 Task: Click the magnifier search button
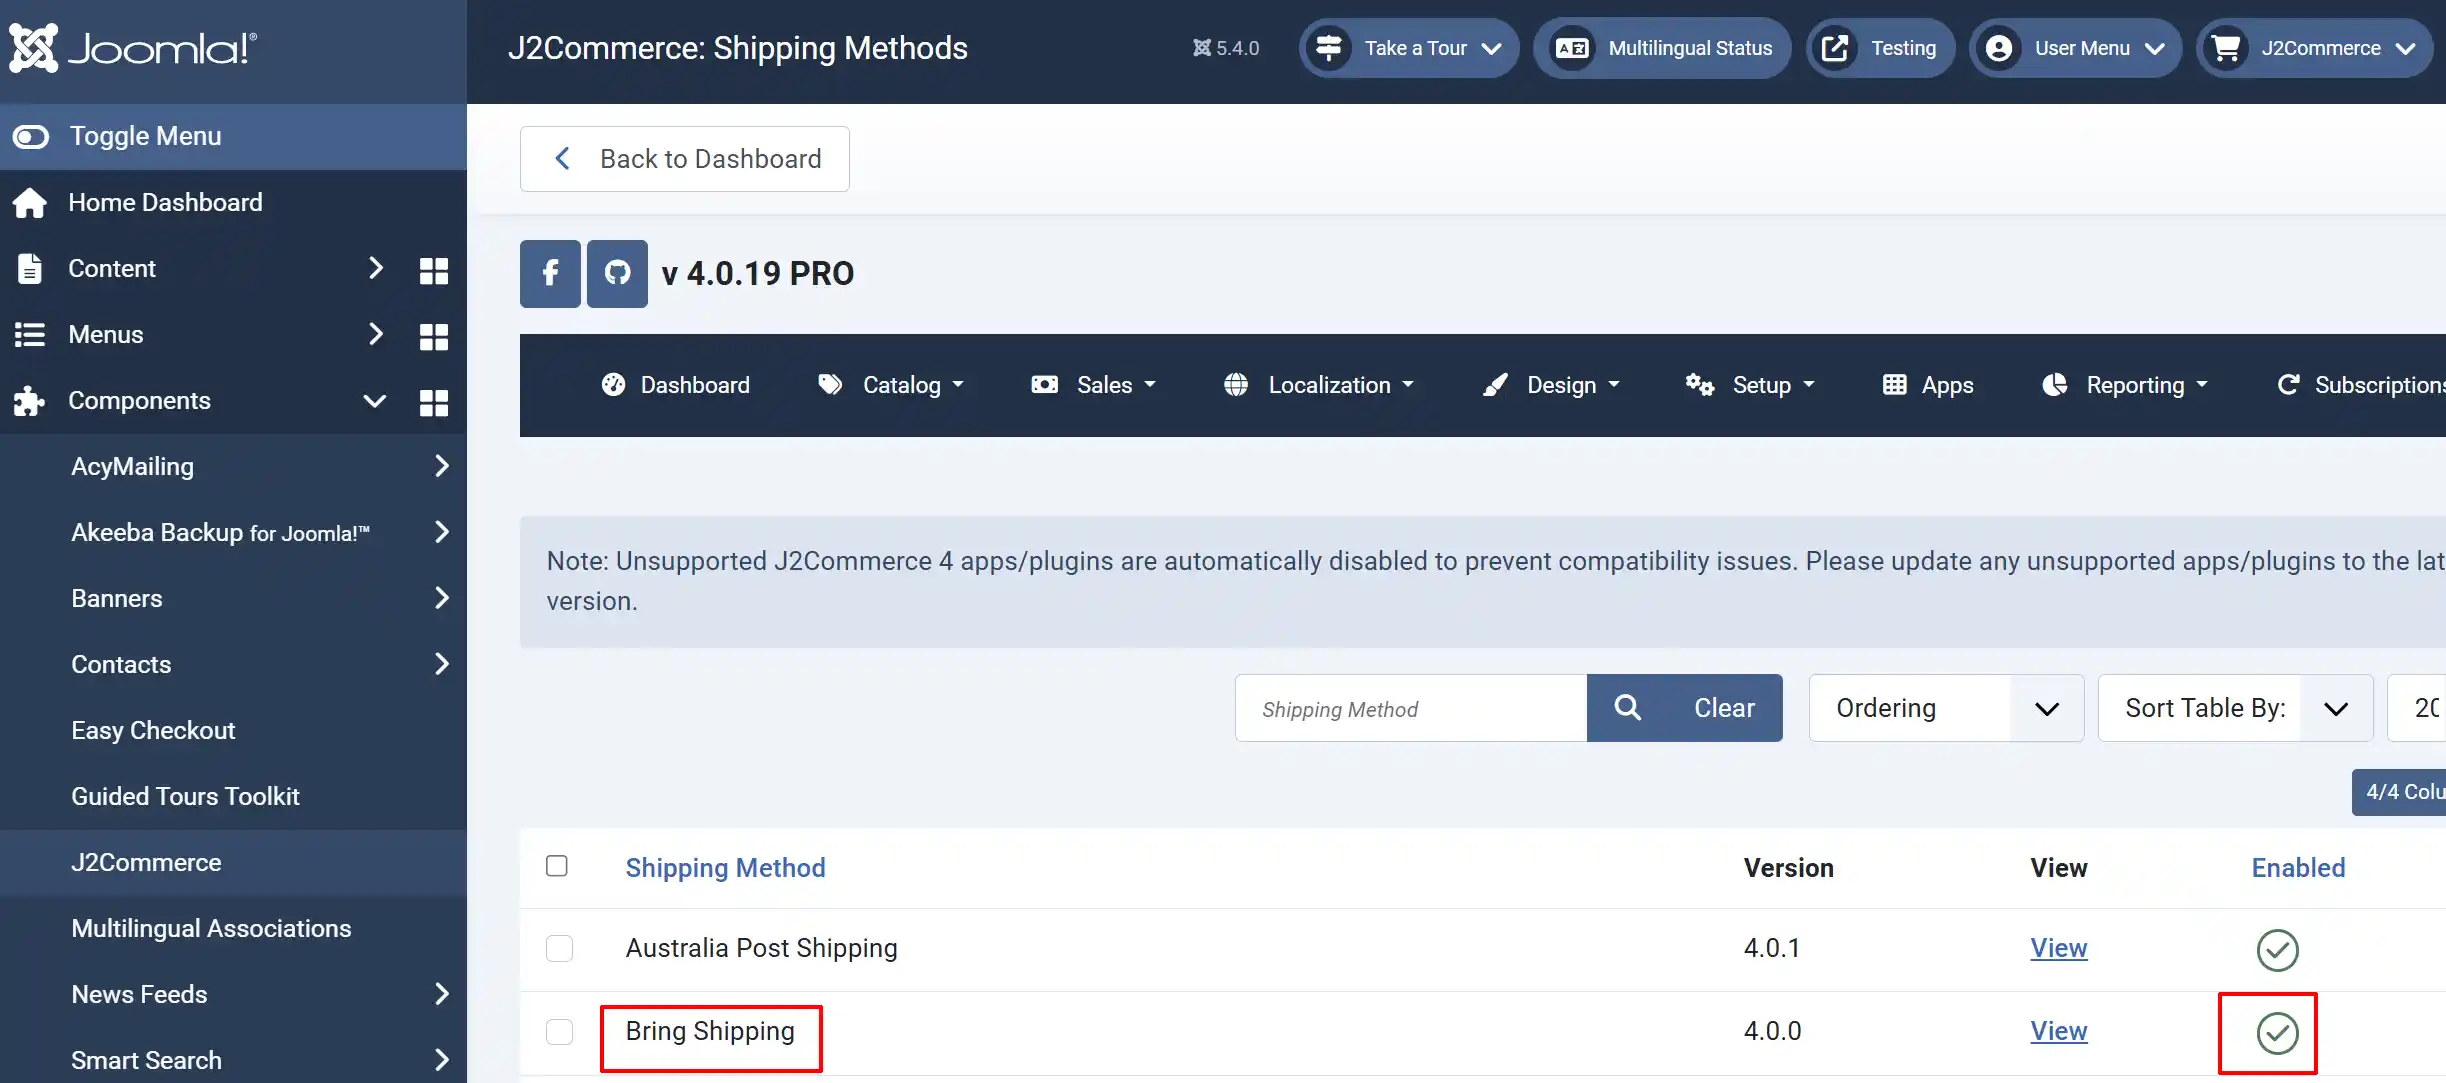coord(1627,708)
